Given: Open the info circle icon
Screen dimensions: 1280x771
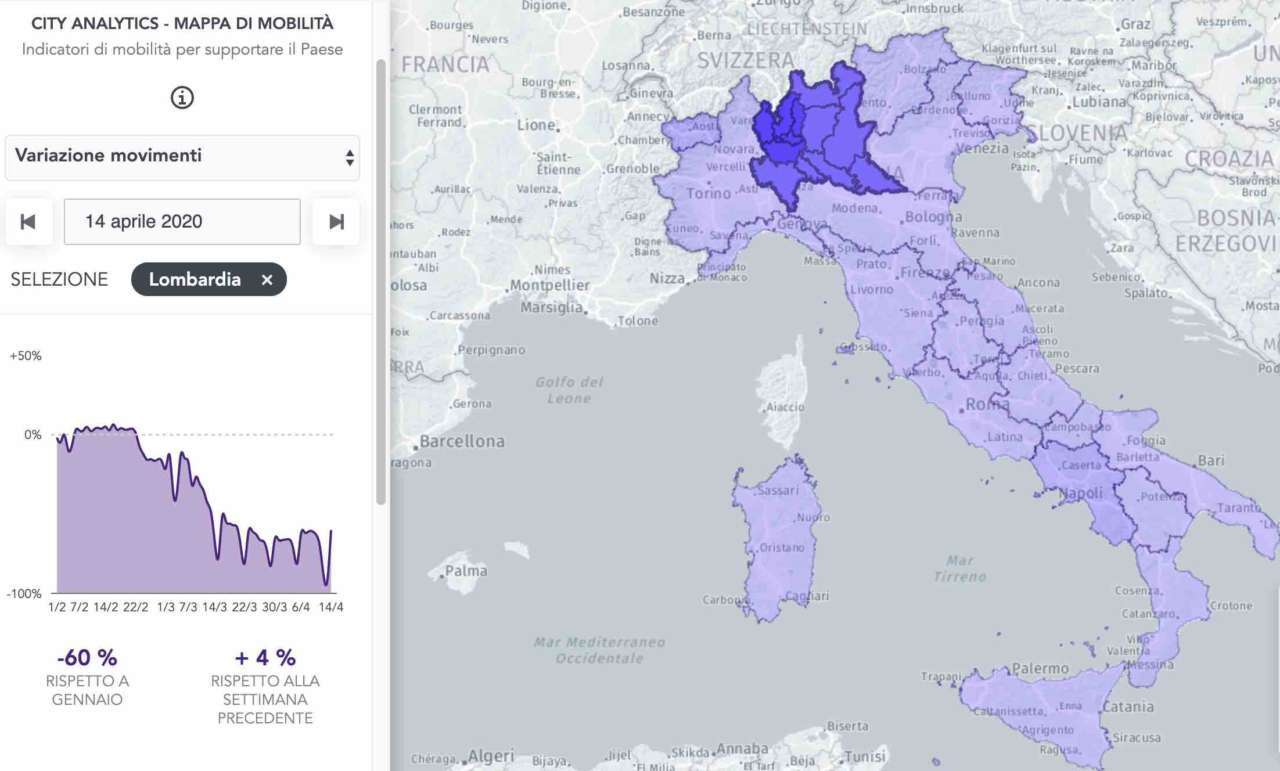Looking at the screenshot, I should [182, 97].
